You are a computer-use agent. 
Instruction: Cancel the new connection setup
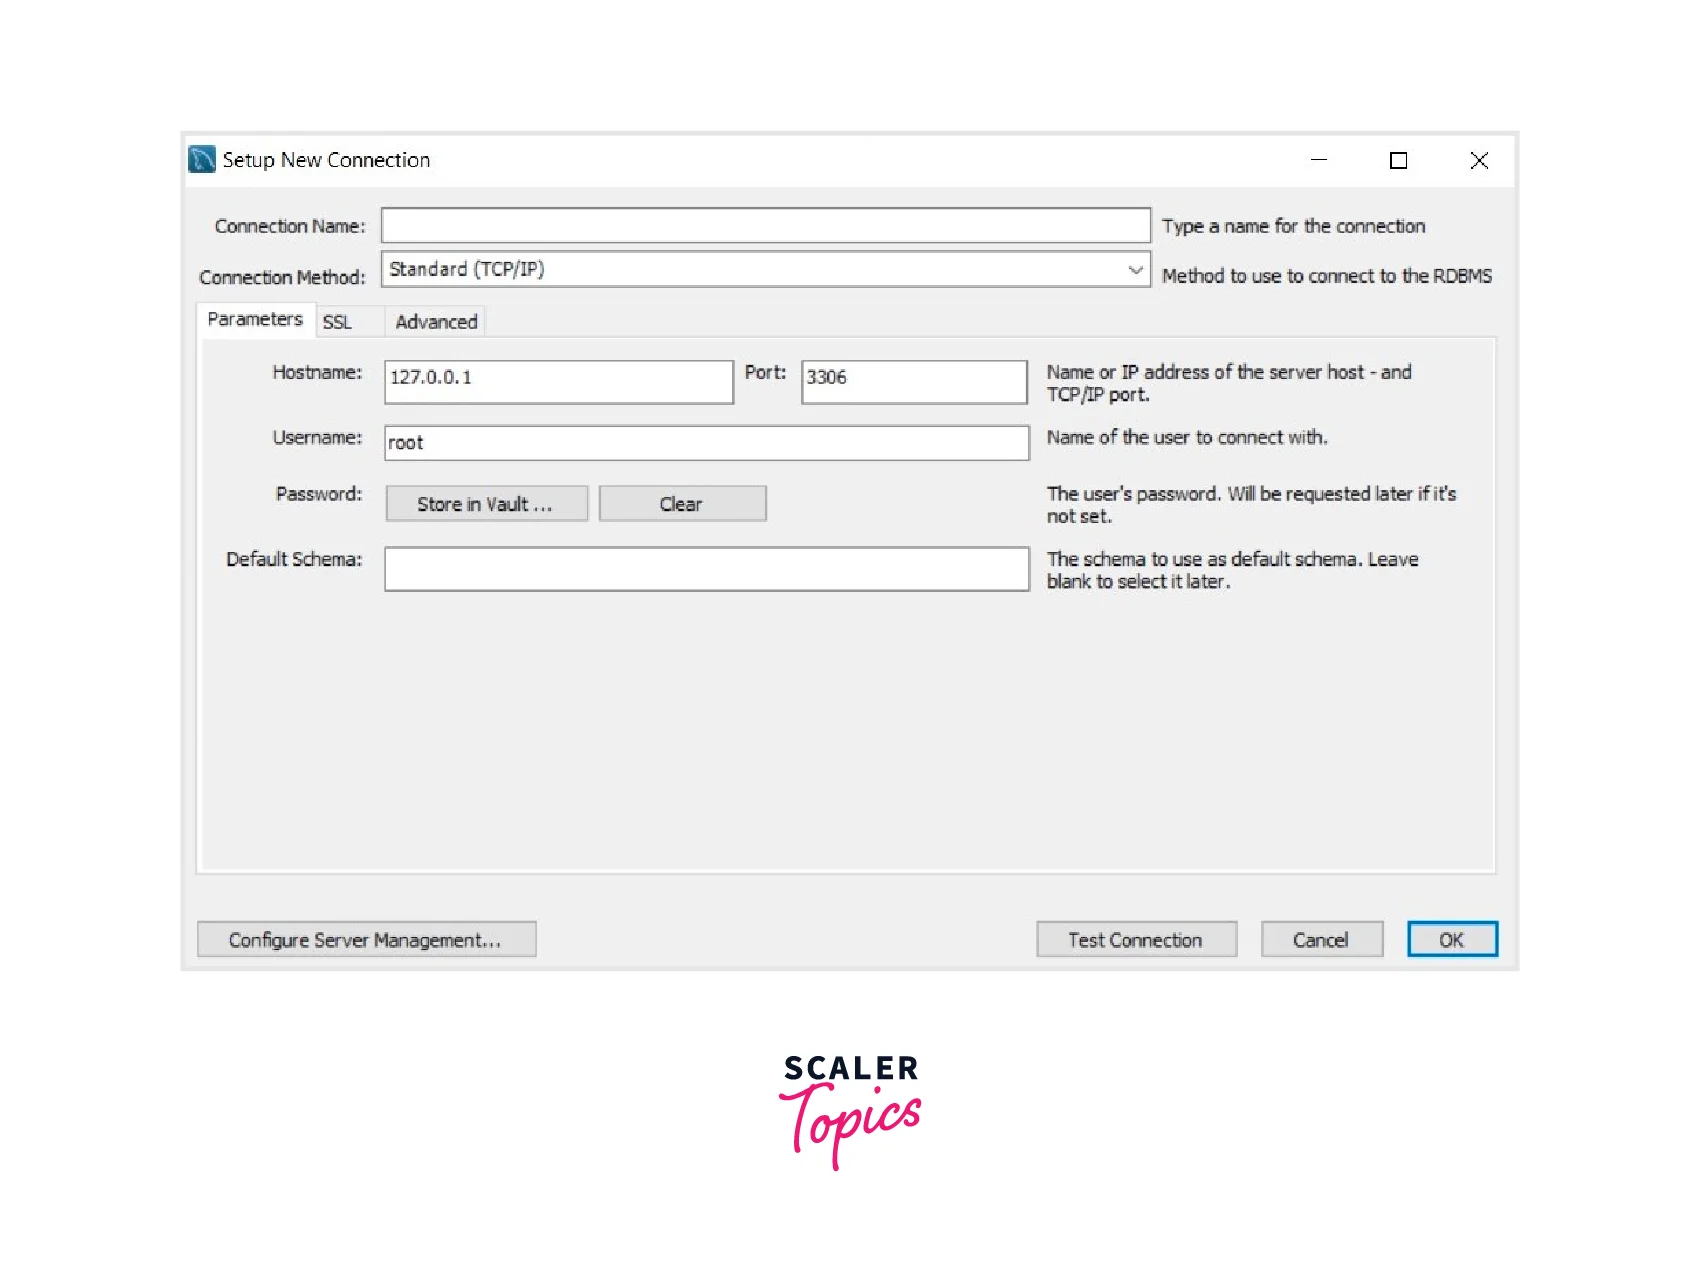1321,940
